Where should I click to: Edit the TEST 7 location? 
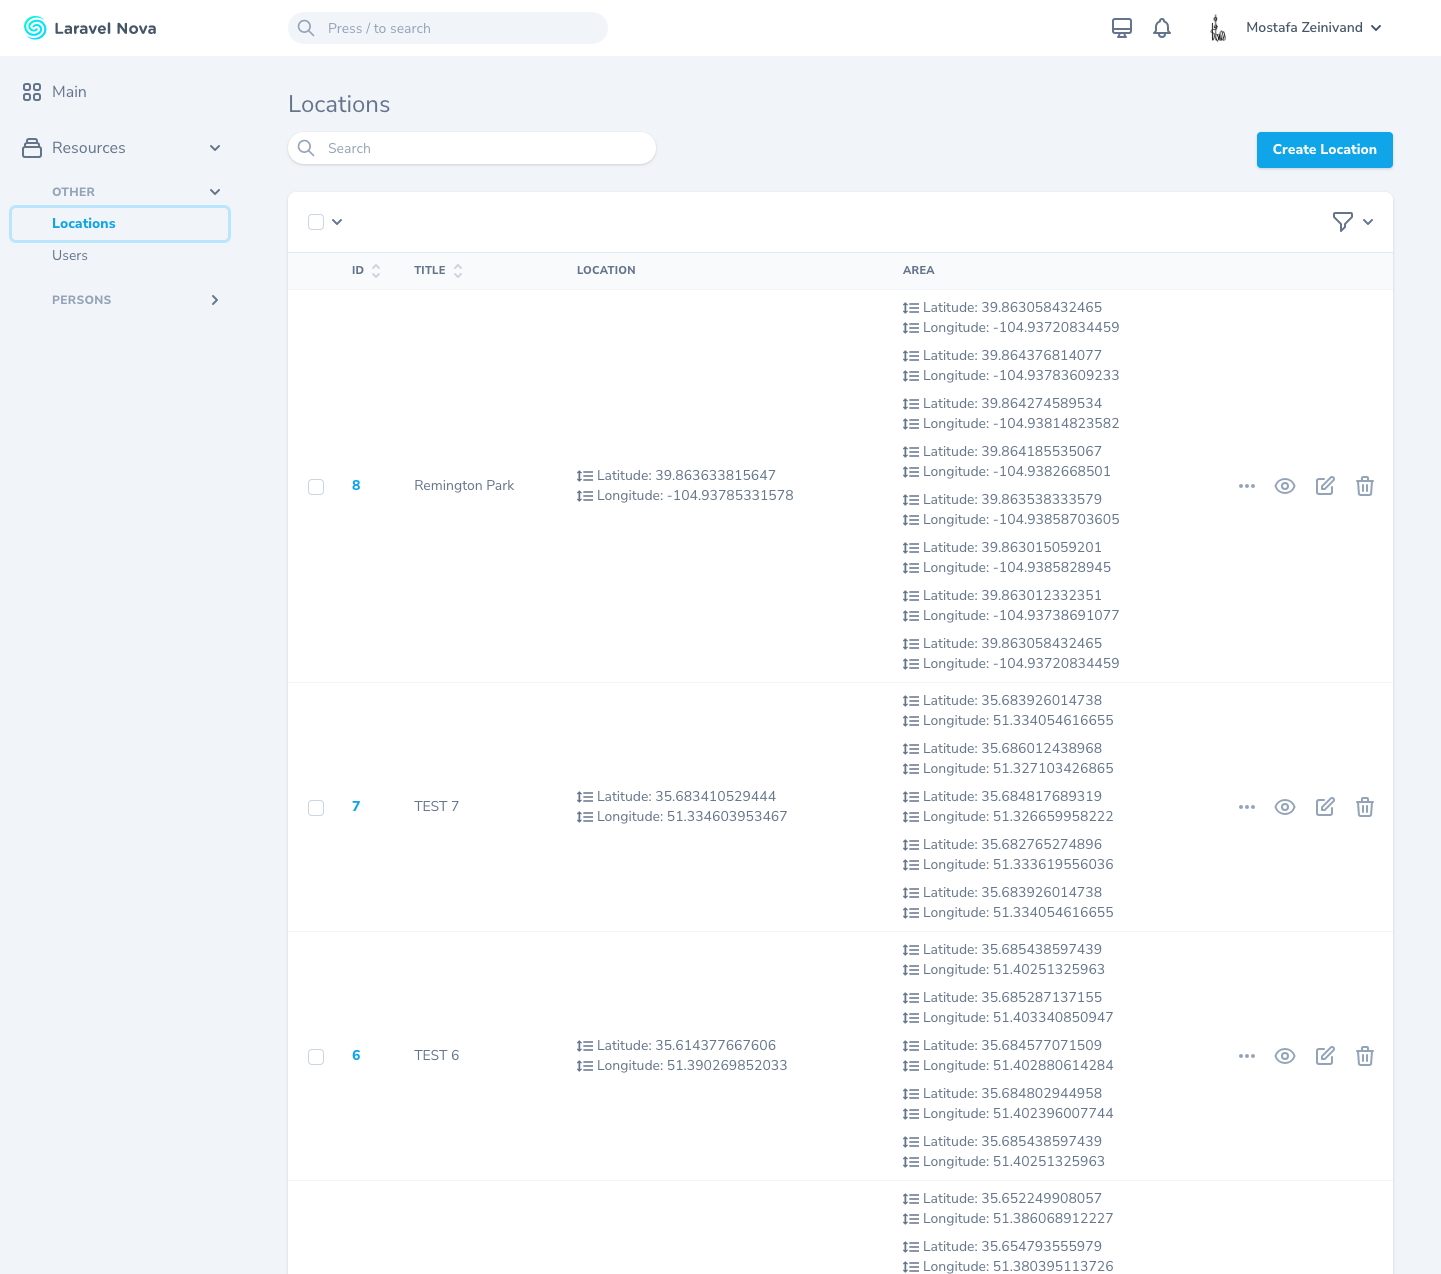1324,807
